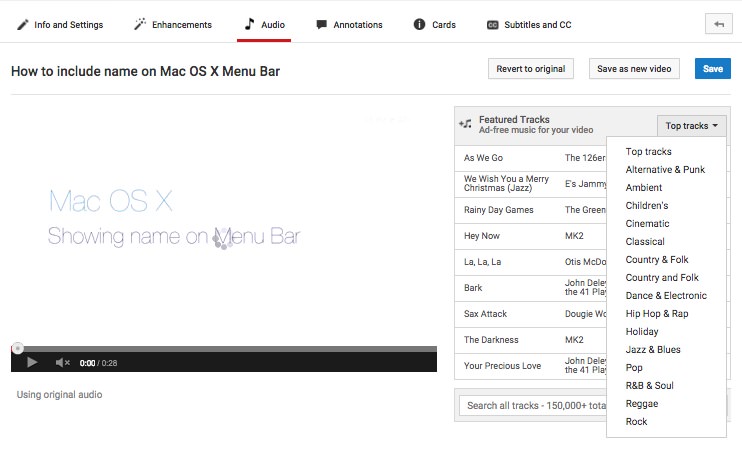Screen dimensions: 742x451
Task: Click the pencil icon beside Info and Settings
Action: coord(22,25)
